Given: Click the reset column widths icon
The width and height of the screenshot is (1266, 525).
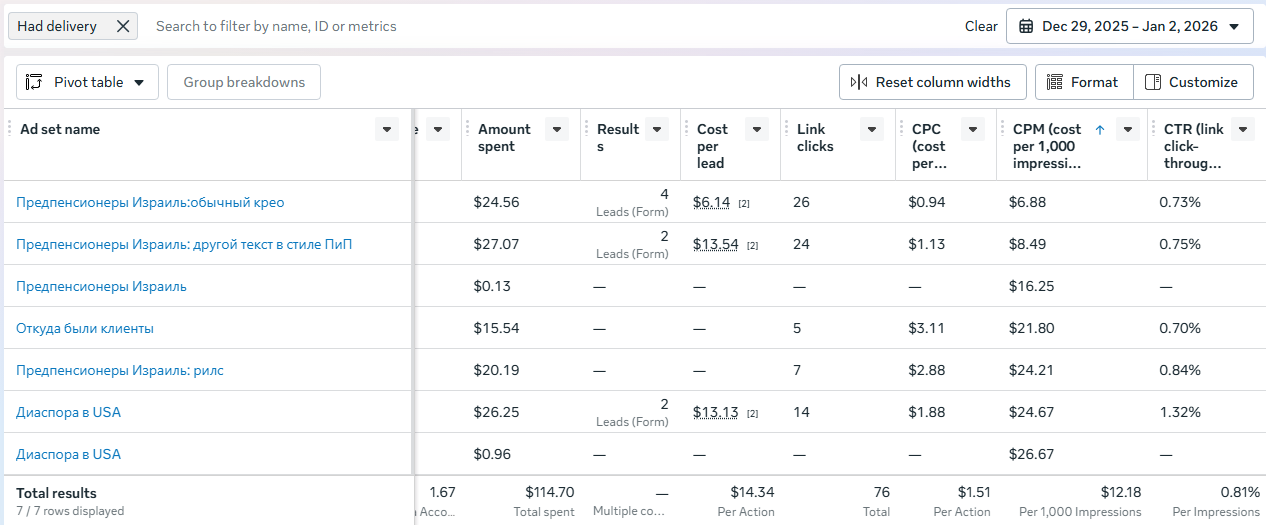Looking at the screenshot, I should 858,82.
